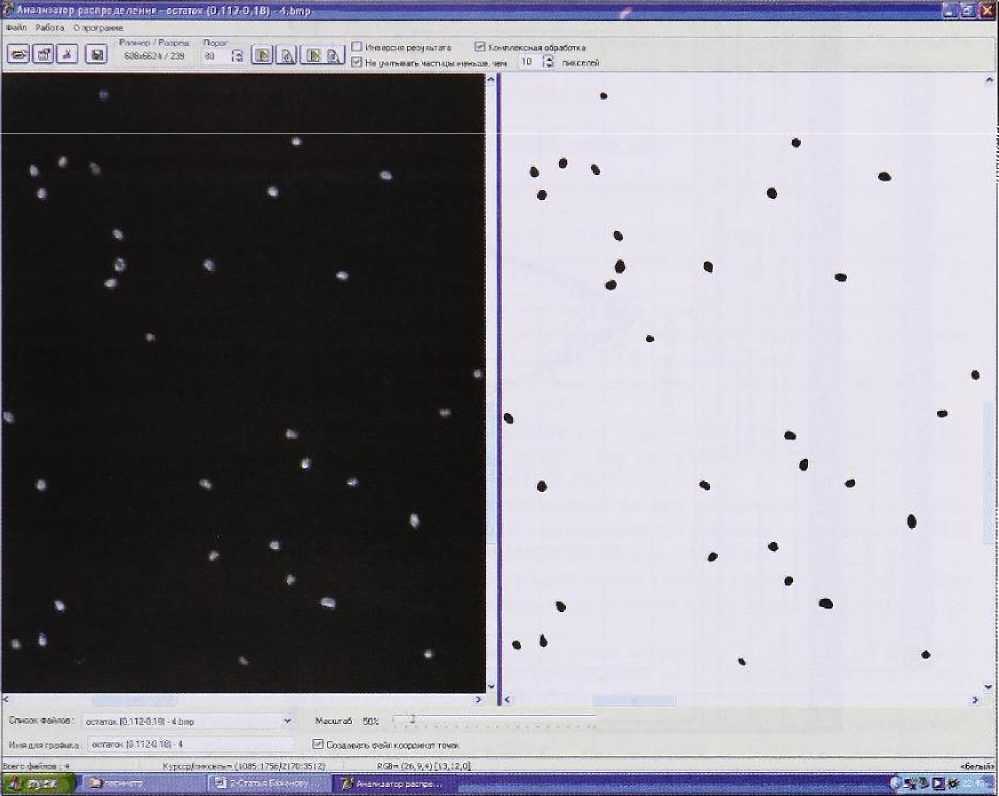Open the Работа menu
The image size is (999, 796).
pyautogui.click(x=50, y=28)
